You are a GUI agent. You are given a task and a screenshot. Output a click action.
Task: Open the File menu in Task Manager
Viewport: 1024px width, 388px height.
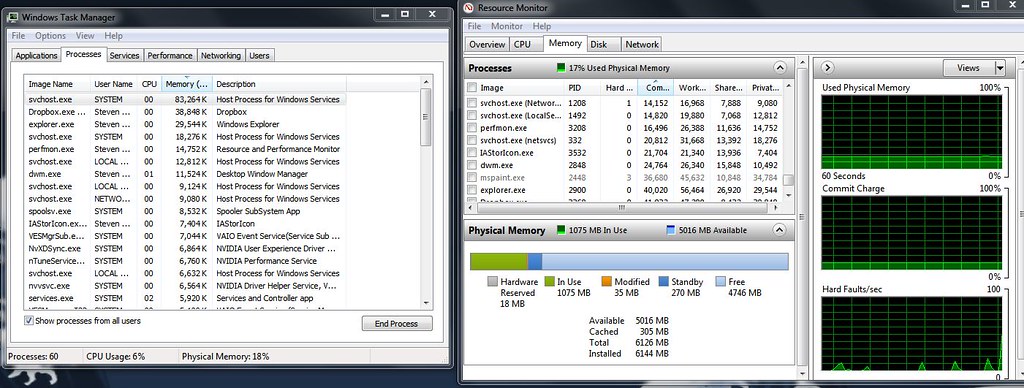(18, 36)
